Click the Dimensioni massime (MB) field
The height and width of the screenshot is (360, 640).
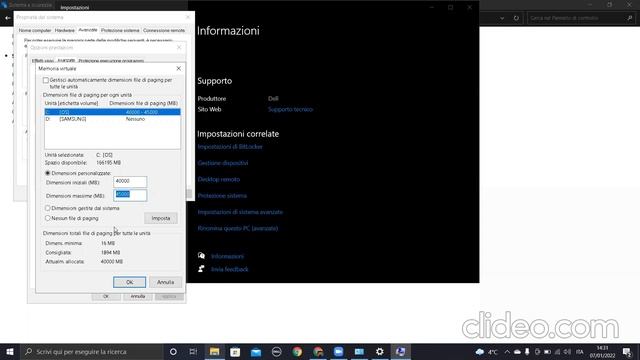[x=130, y=195]
